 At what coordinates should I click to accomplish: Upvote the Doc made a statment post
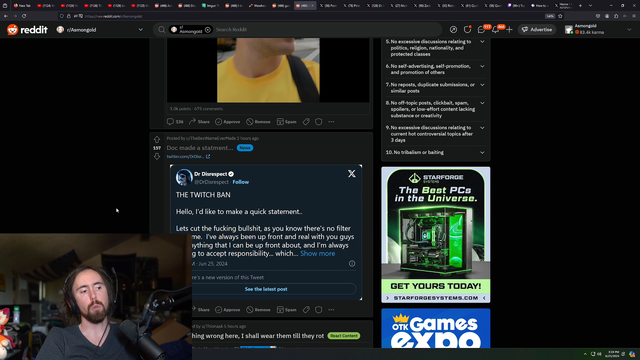tap(157, 140)
